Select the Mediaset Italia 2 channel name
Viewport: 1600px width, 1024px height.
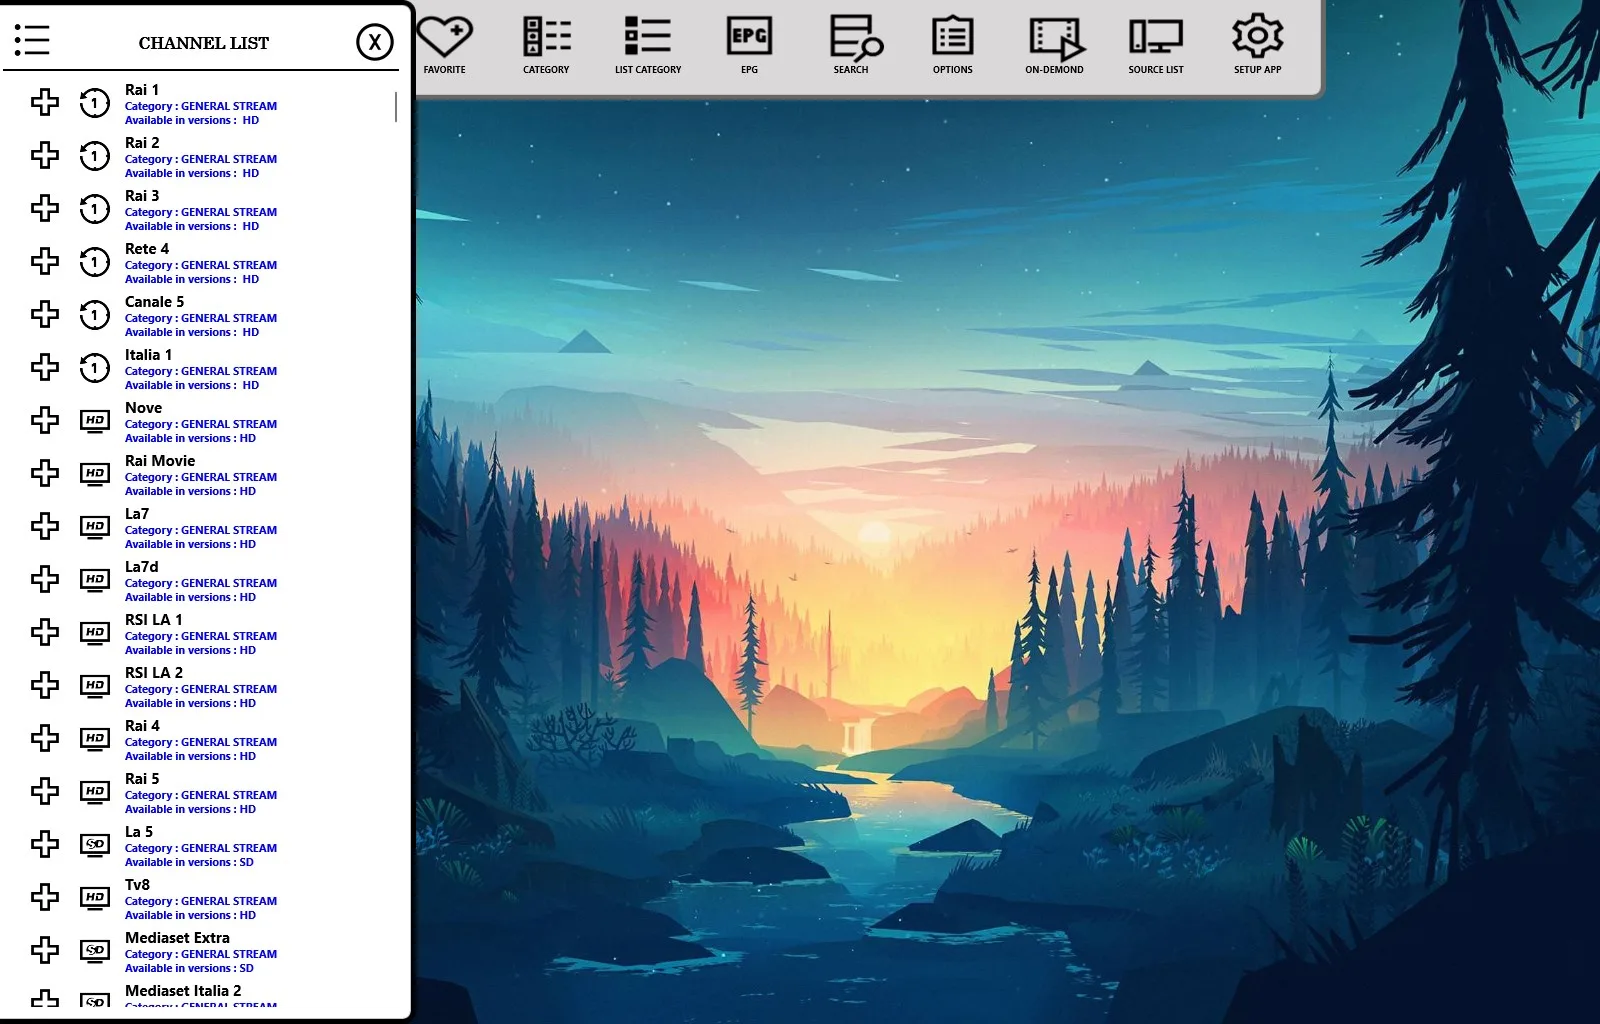point(183,991)
